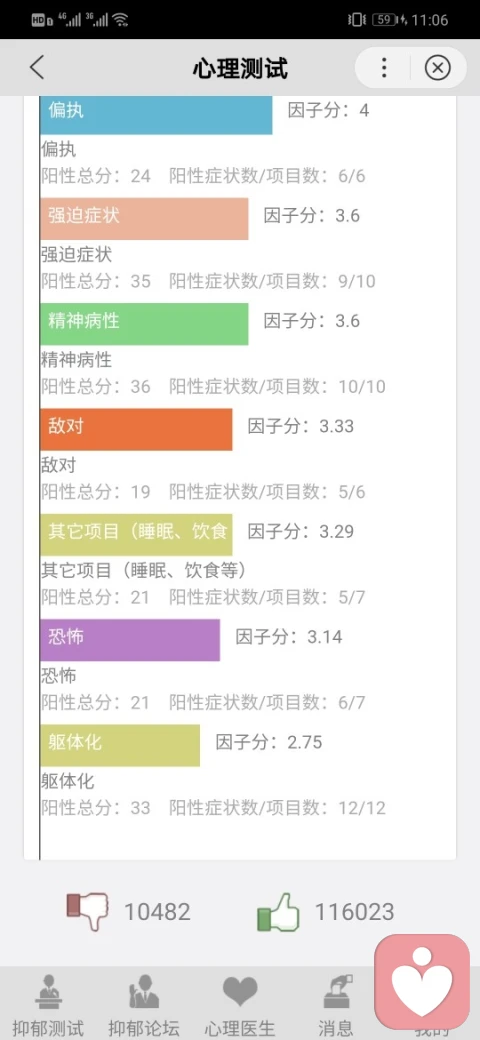Select the 其它项目 sleep and diet bar
480x1040 pixels.
click(136, 535)
